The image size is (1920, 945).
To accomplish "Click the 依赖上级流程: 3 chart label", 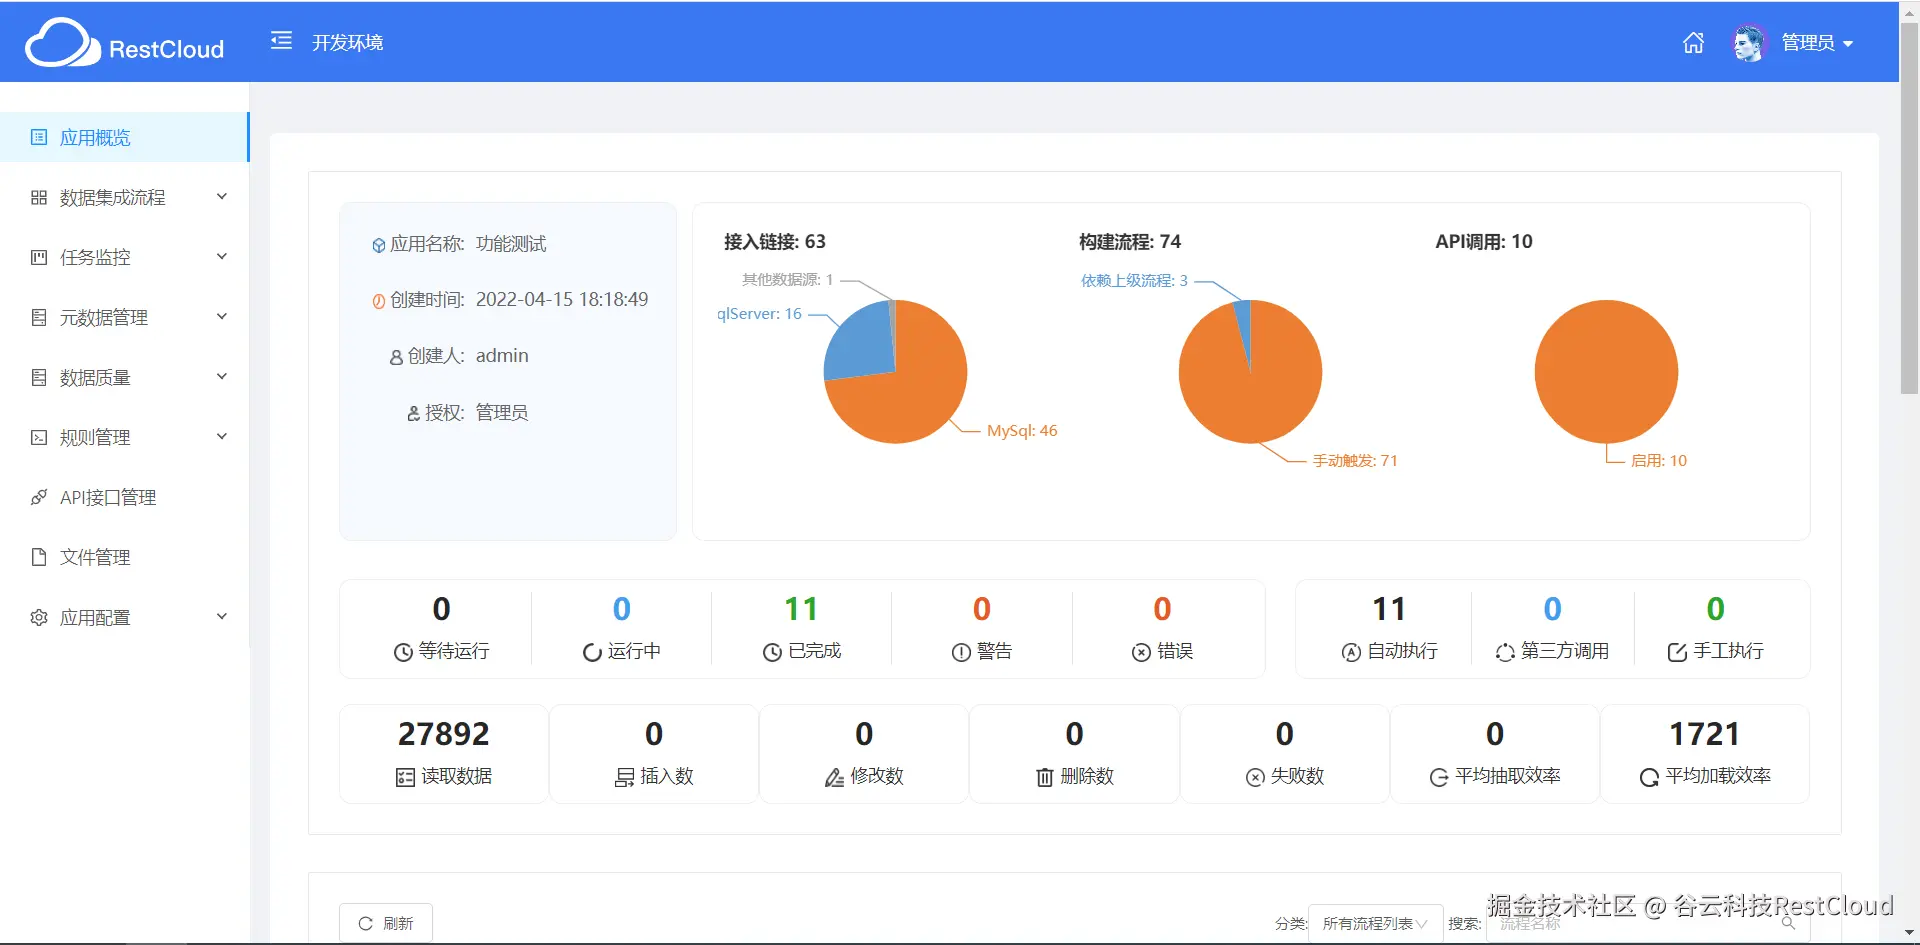I will click(x=1134, y=280).
